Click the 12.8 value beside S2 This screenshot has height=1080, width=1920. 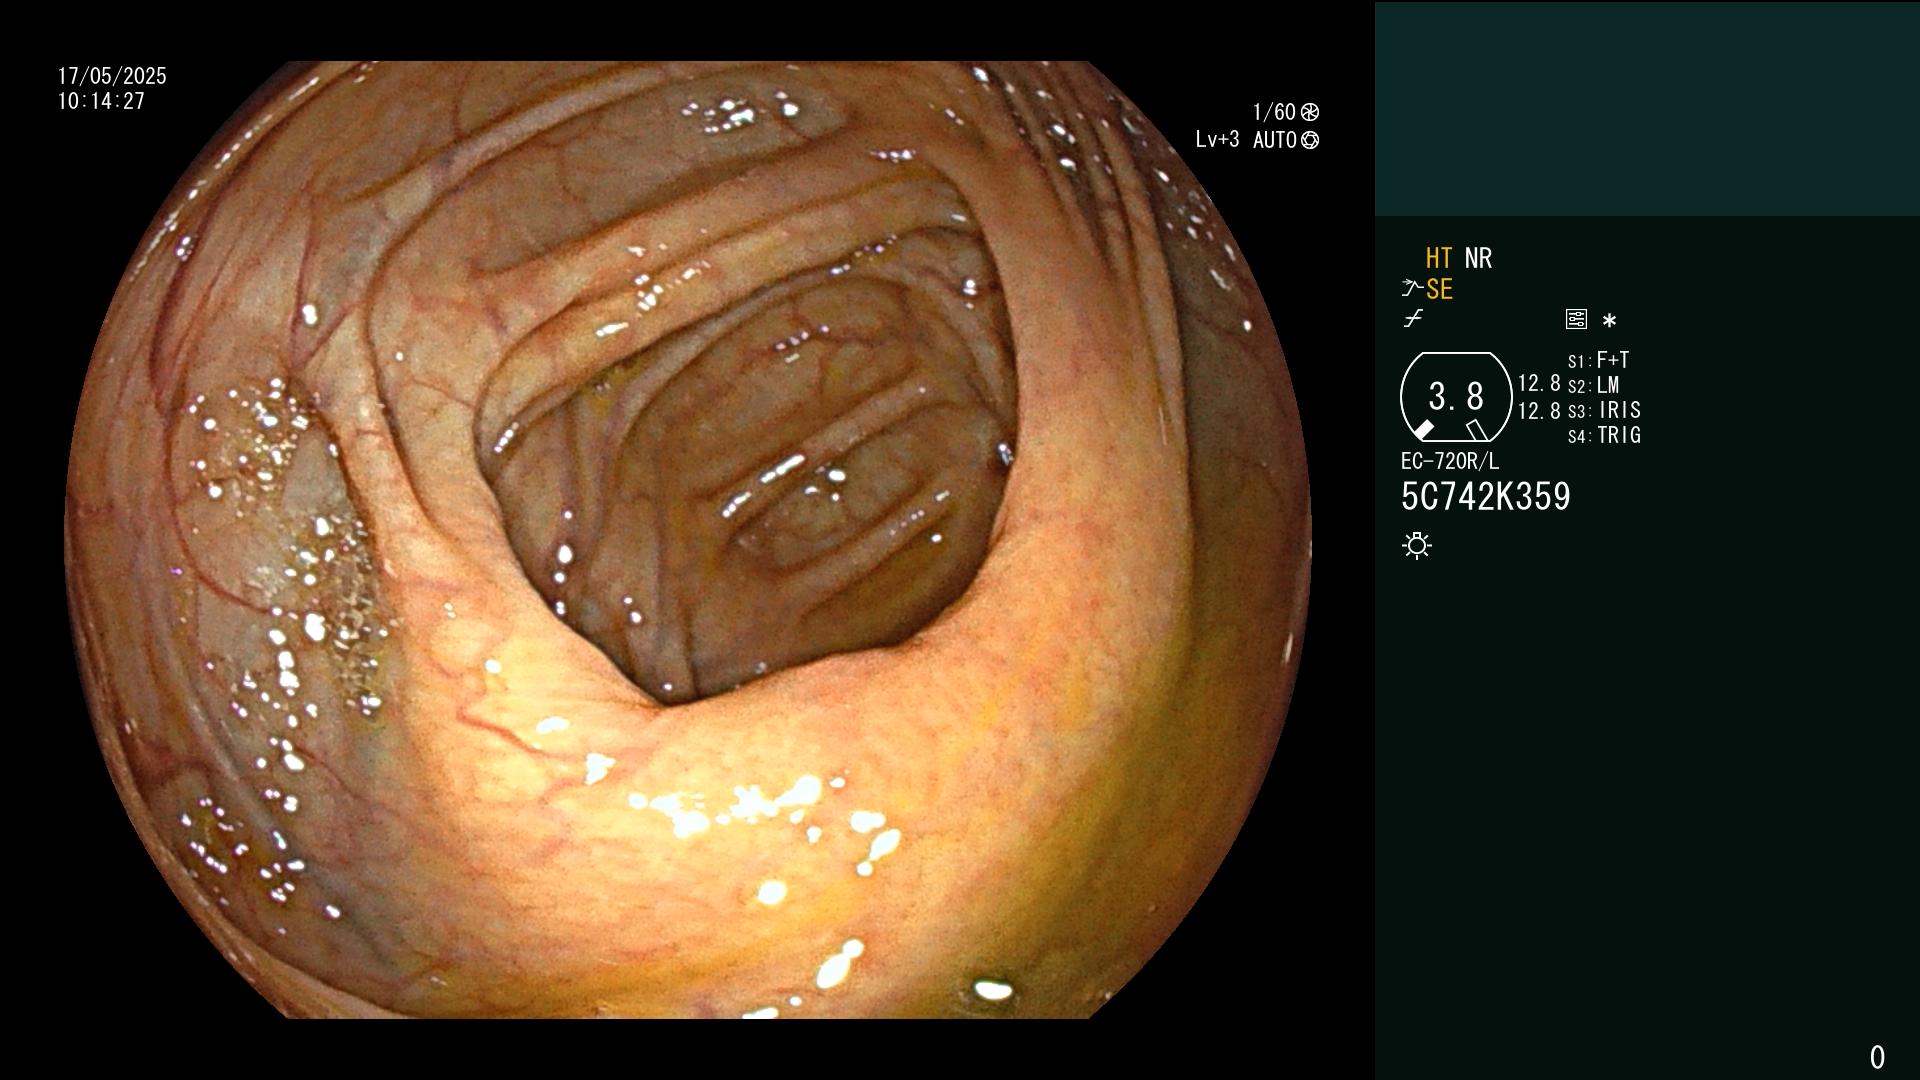(1539, 384)
